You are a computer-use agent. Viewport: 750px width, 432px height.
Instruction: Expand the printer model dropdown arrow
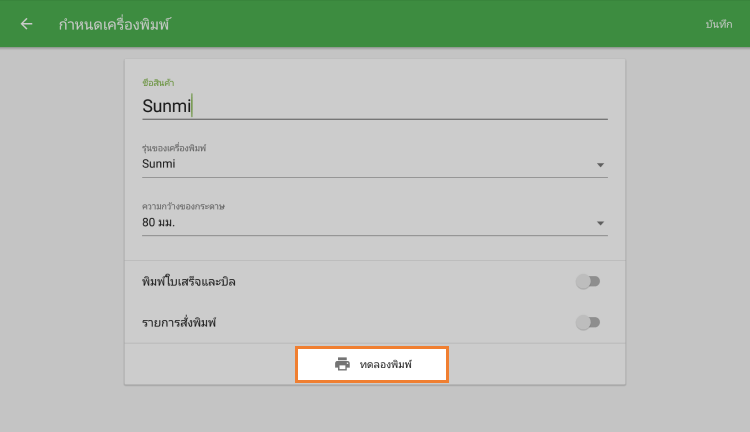click(x=600, y=165)
